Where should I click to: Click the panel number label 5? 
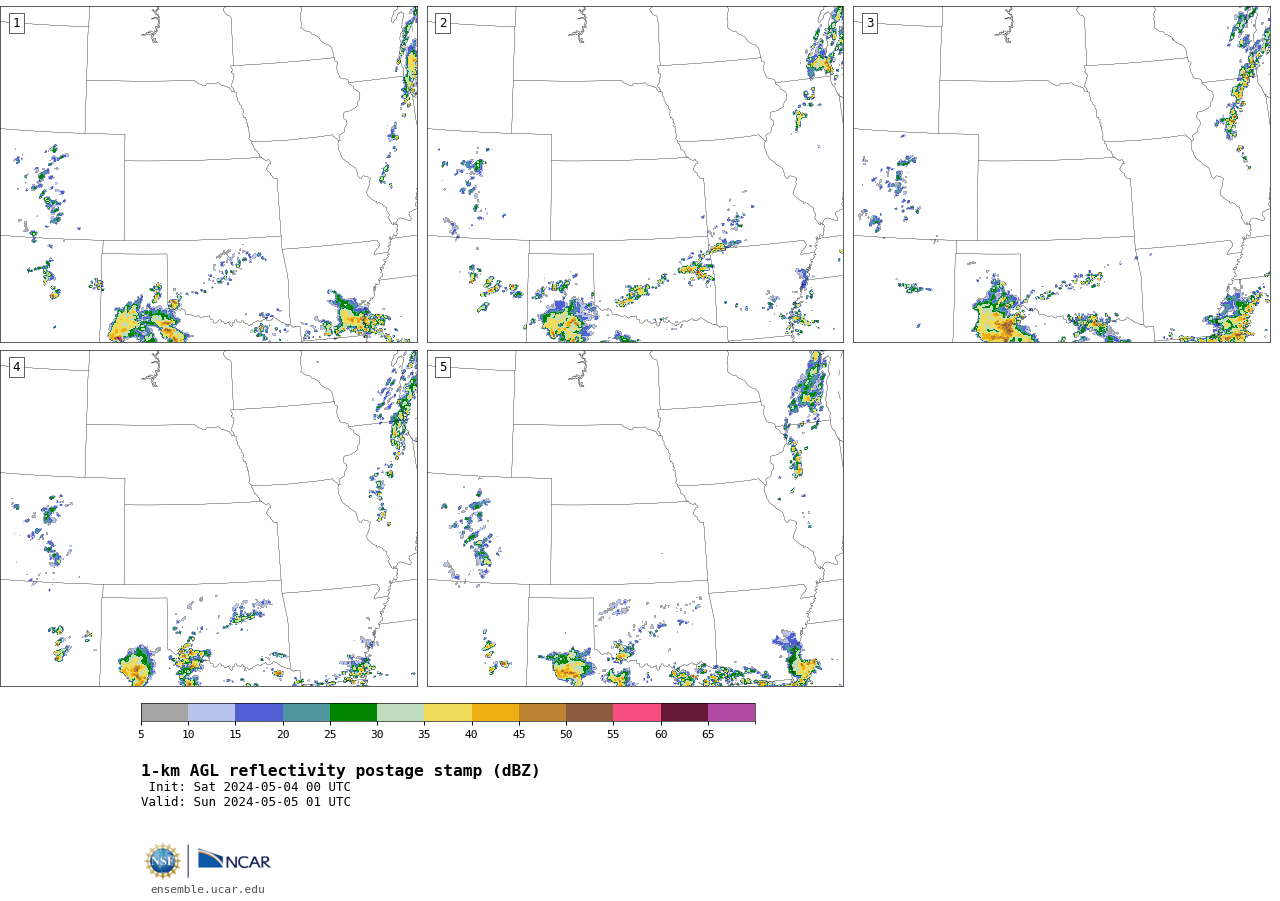[x=443, y=367]
